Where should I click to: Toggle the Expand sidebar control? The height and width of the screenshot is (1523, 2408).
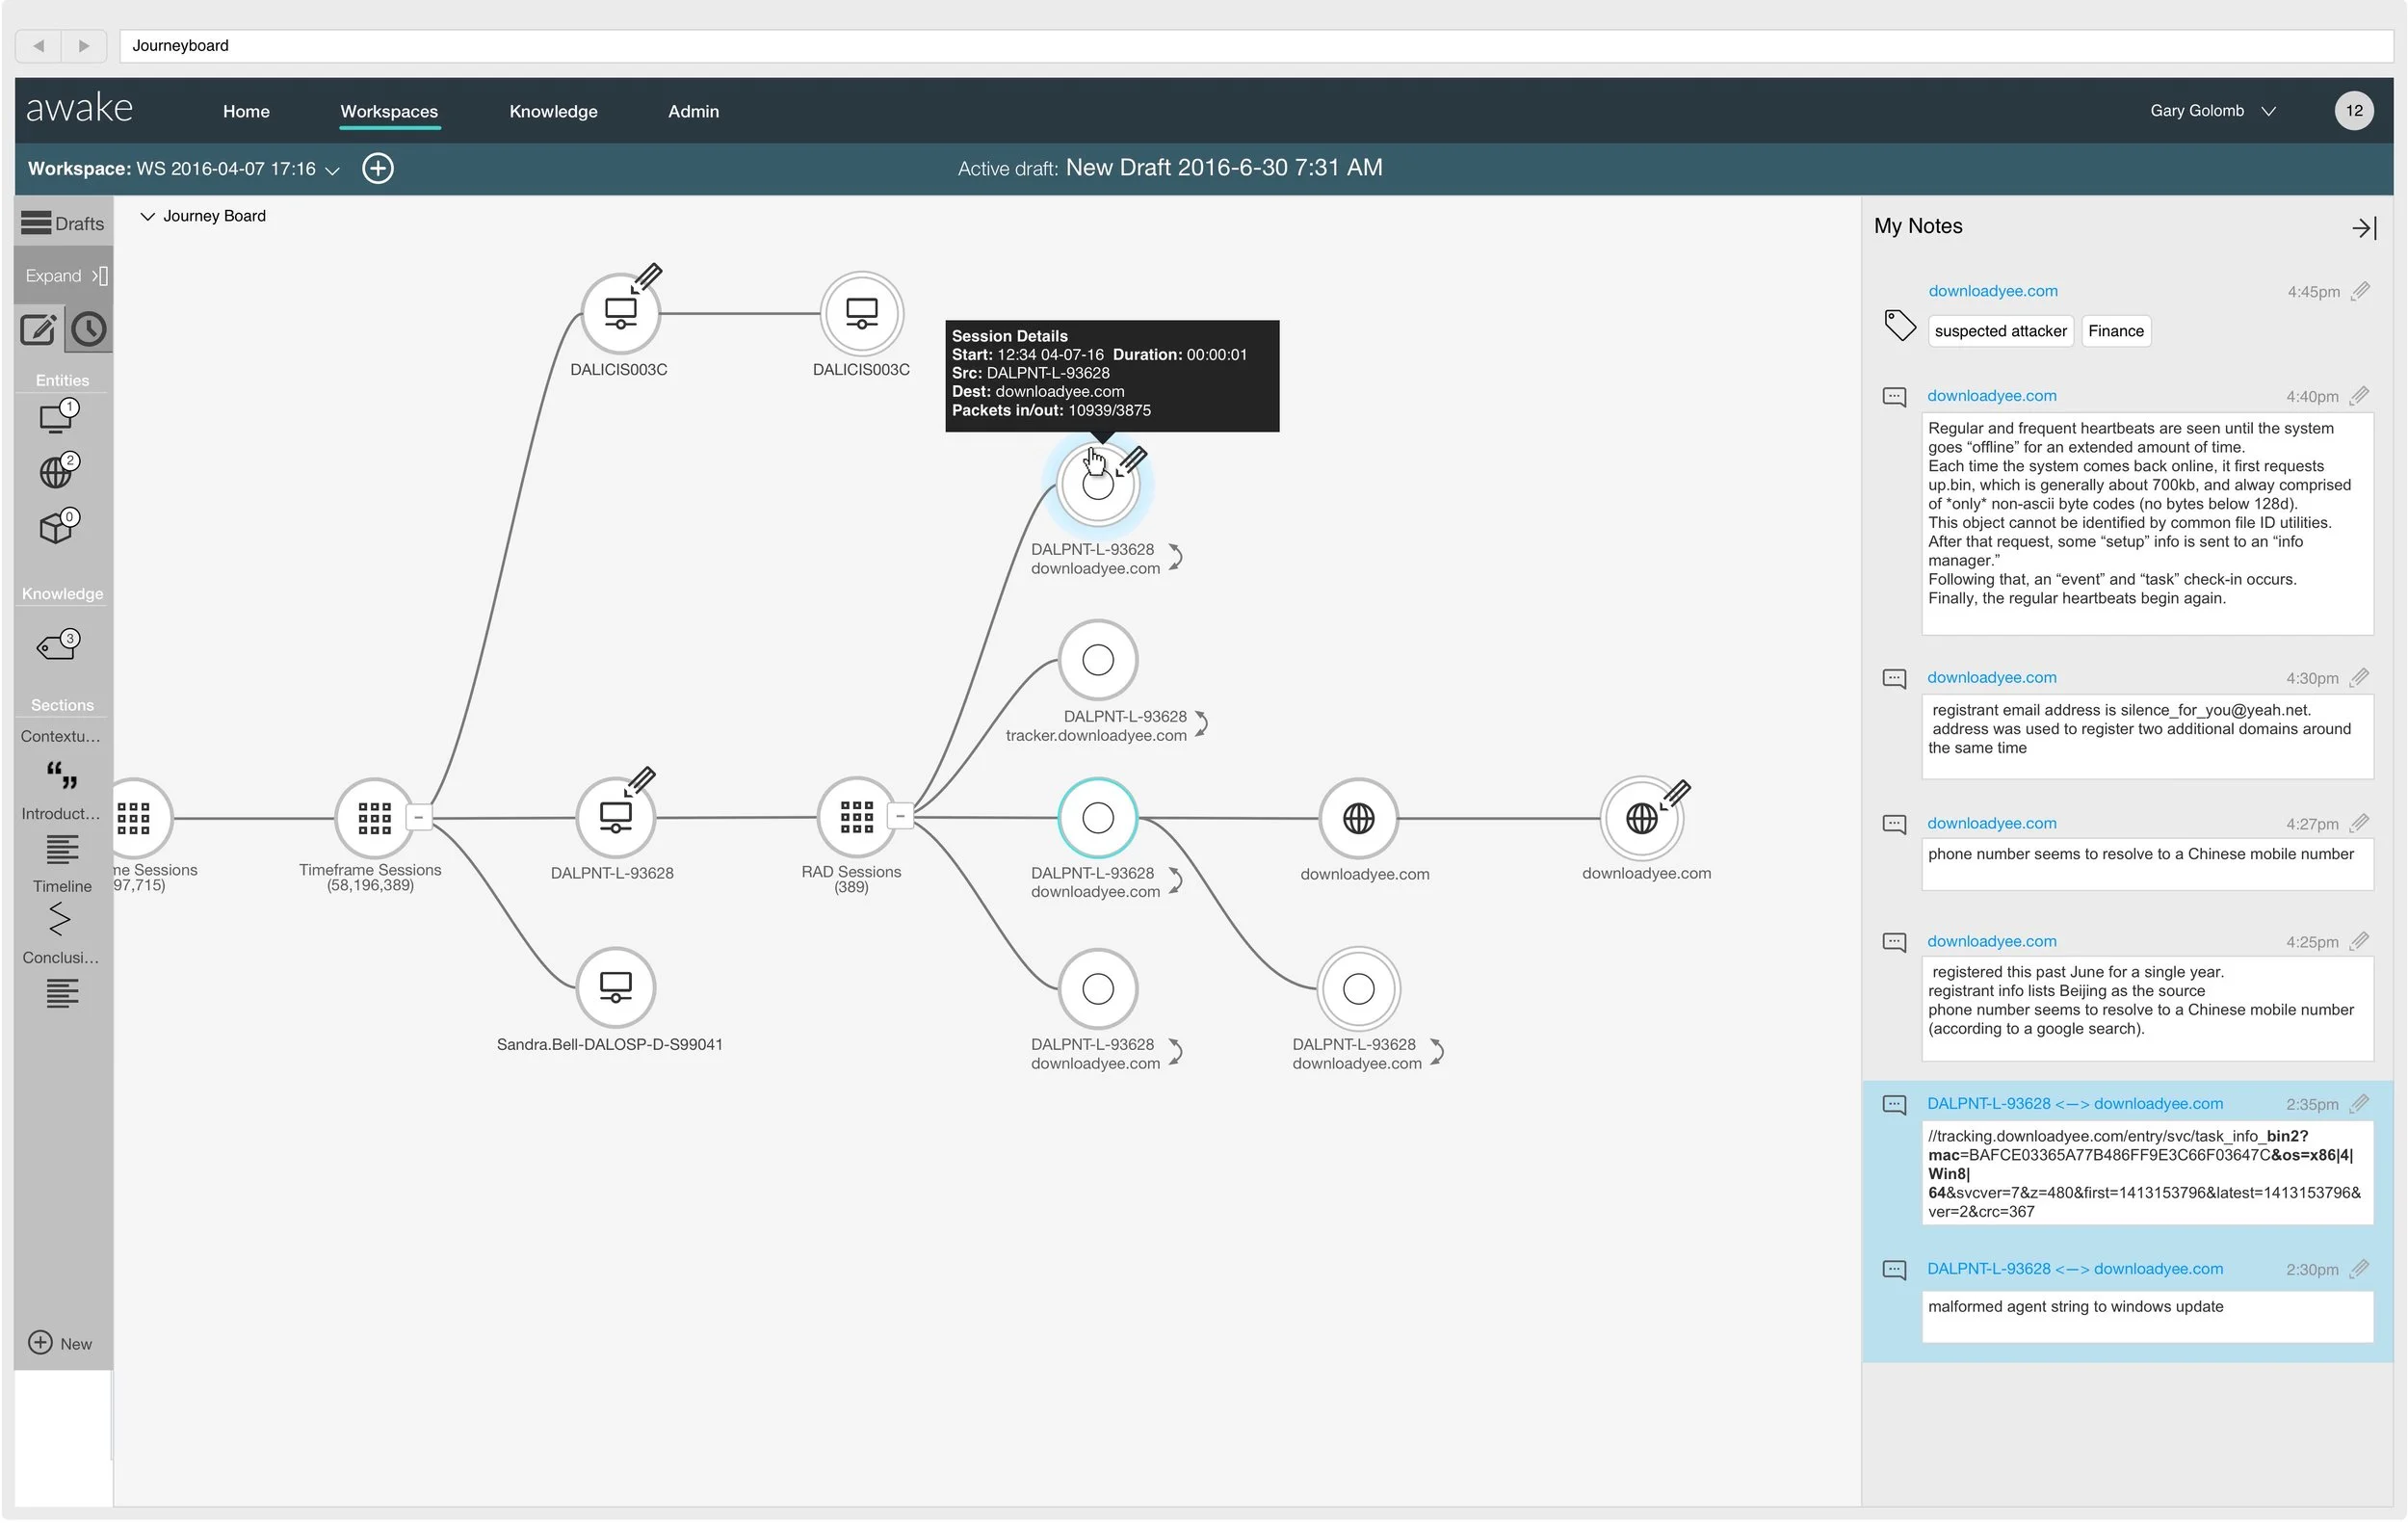[64, 276]
